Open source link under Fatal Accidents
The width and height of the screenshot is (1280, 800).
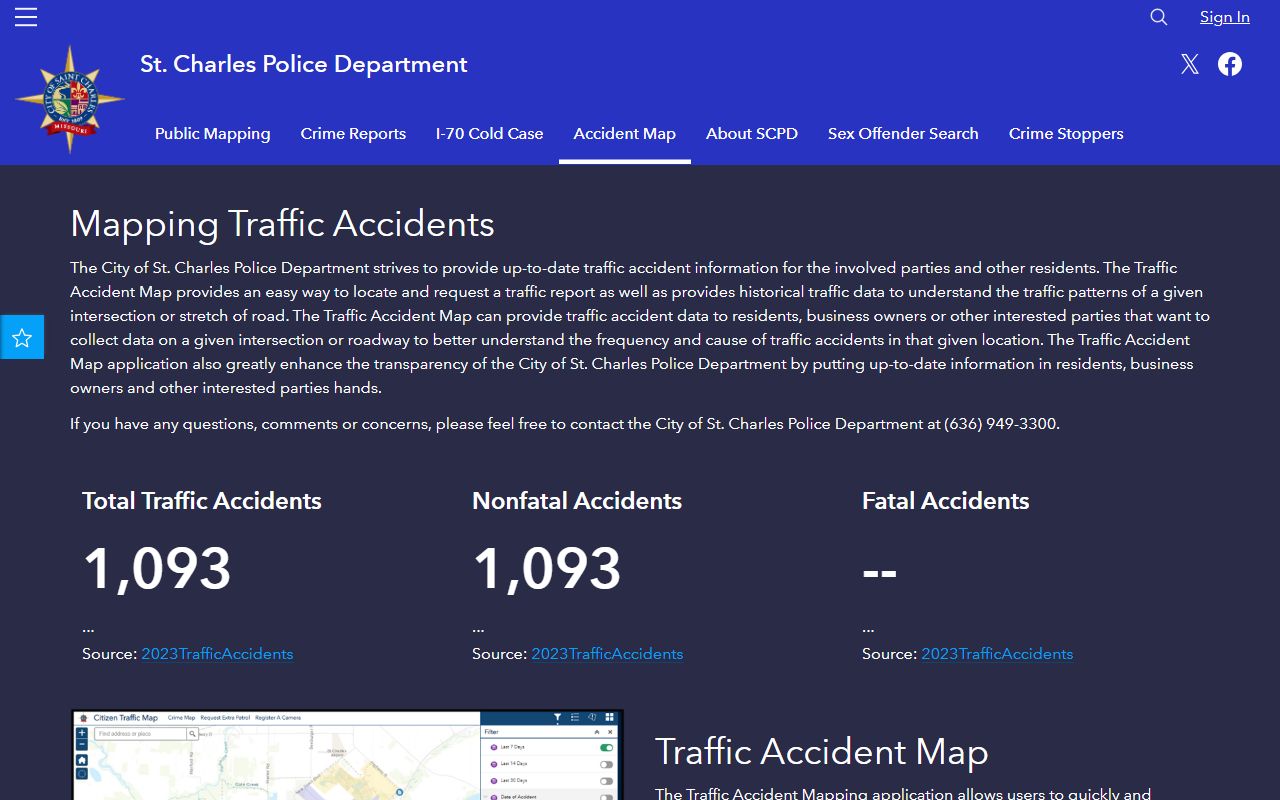pyautogui.click(x=997, y=654)
